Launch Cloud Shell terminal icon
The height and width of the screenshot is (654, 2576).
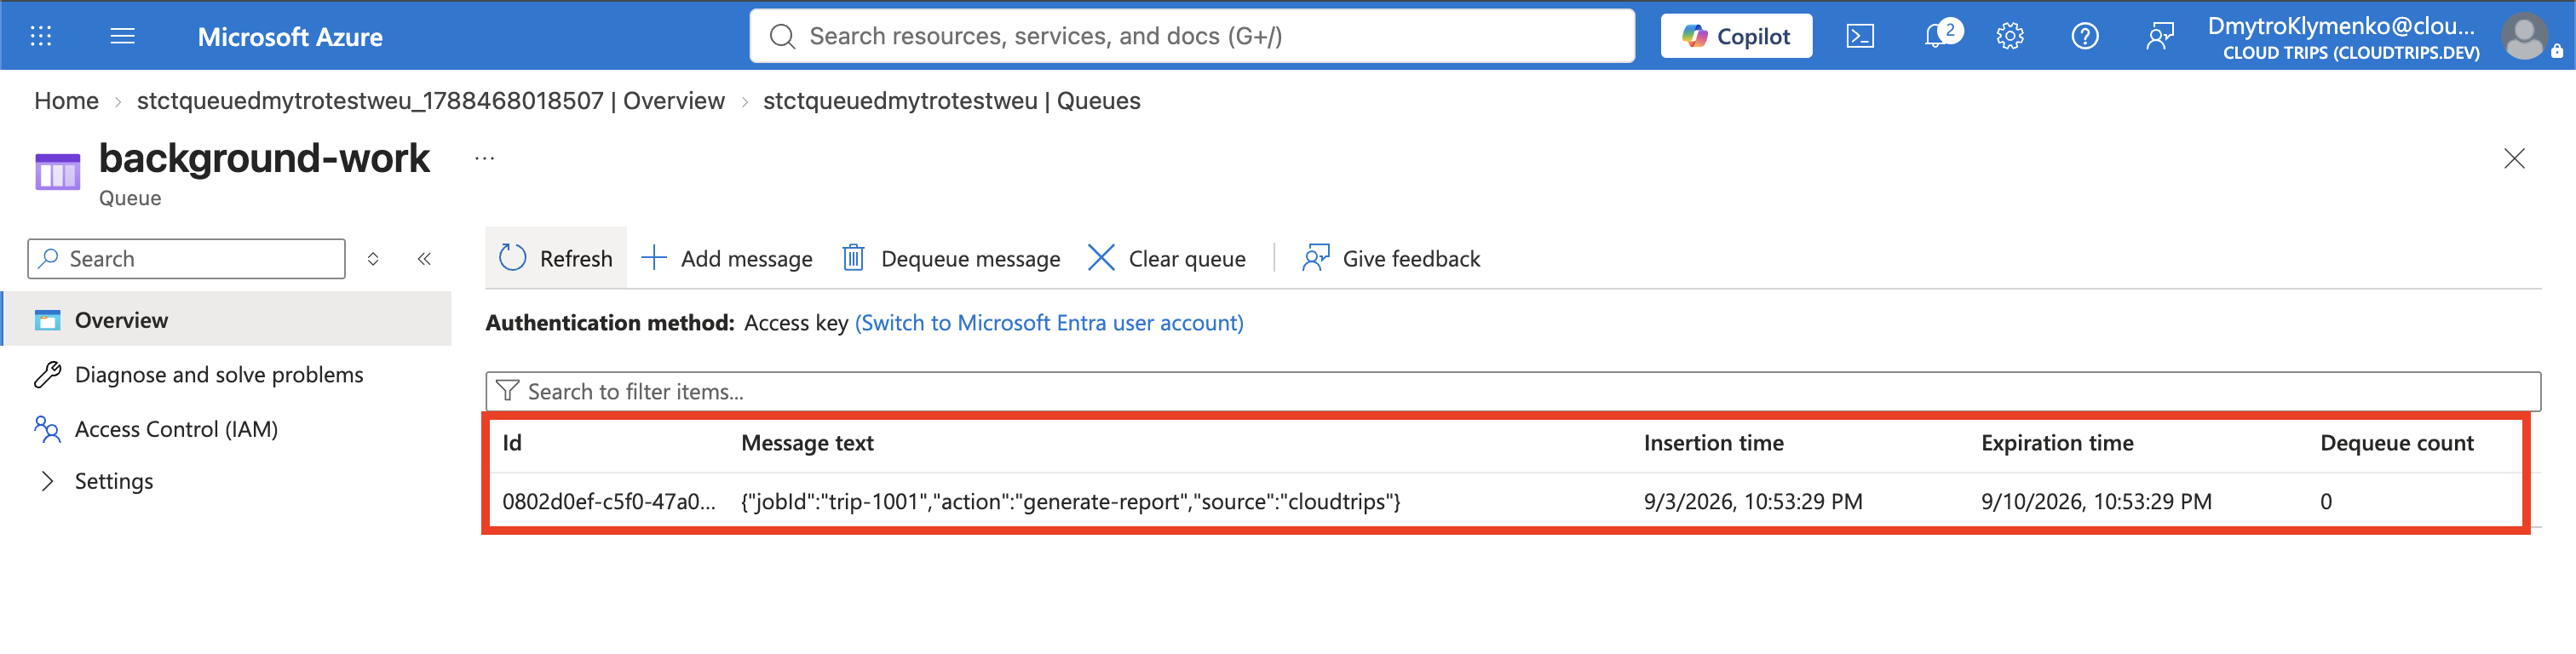coord(1860,36)
